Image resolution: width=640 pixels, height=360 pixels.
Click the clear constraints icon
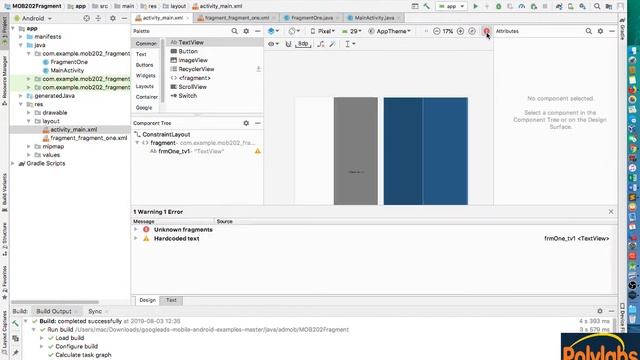pos(321,44)
